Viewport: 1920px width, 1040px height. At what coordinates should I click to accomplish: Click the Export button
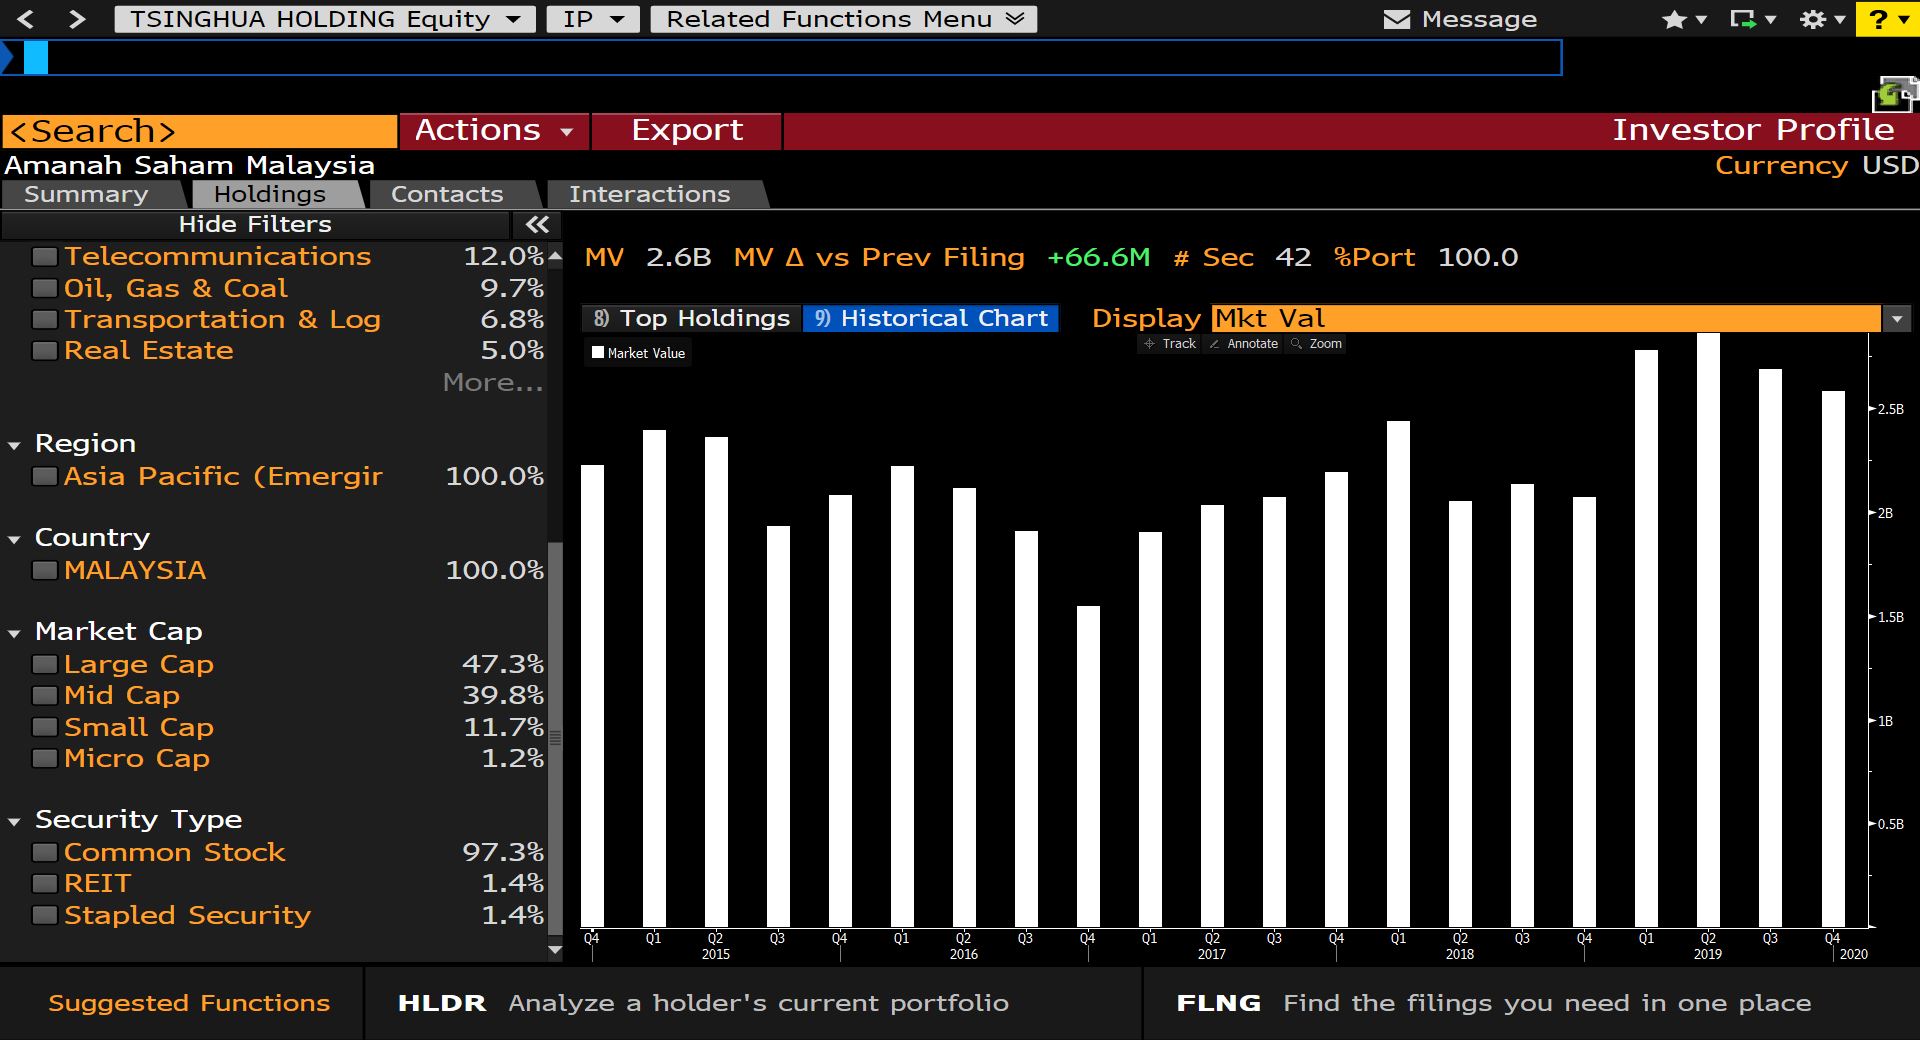point(686,130)
